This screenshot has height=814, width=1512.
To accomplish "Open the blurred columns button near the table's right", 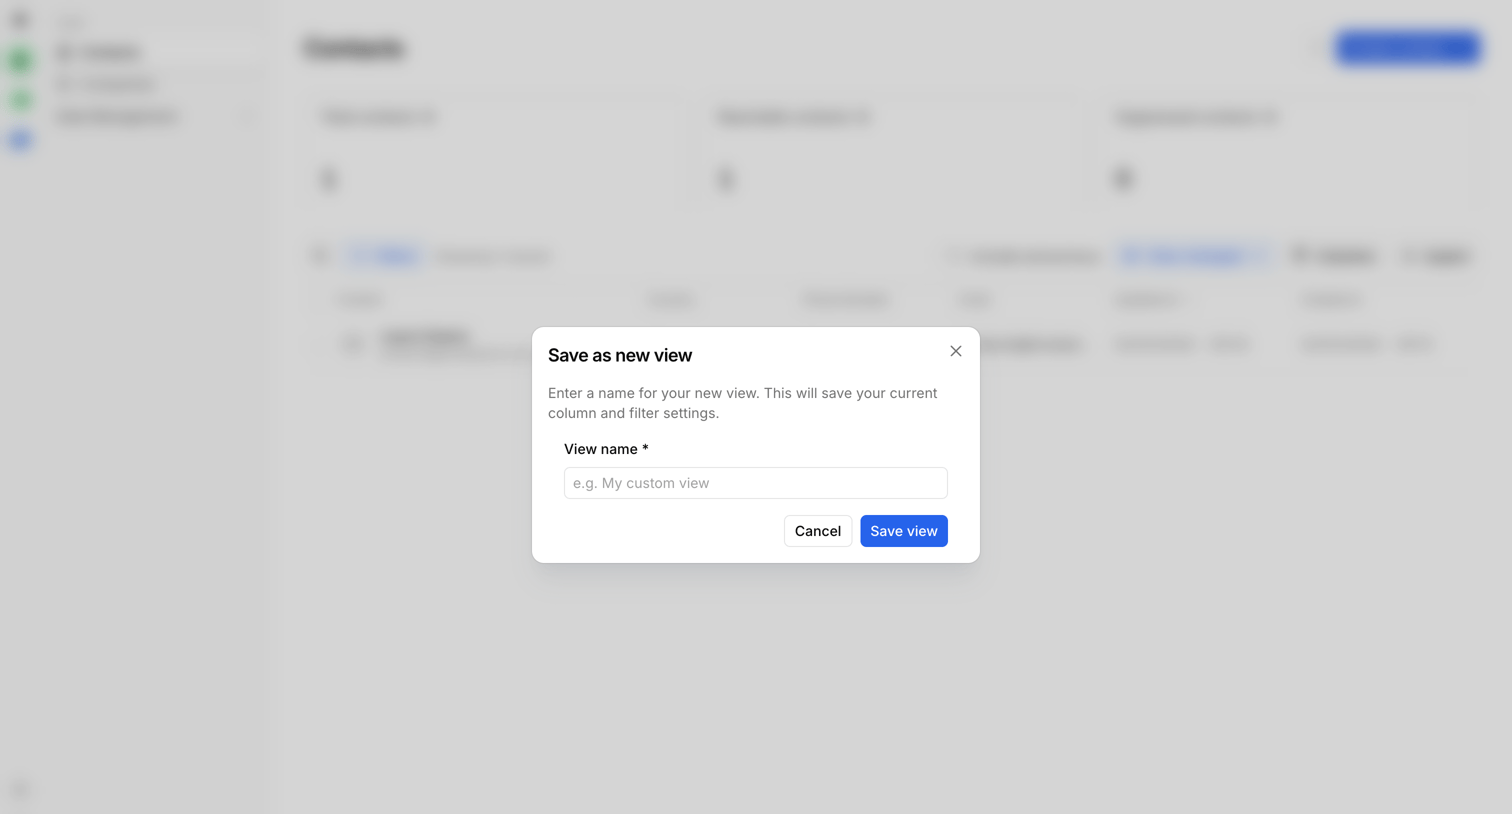I will (x=1334, y=256).
